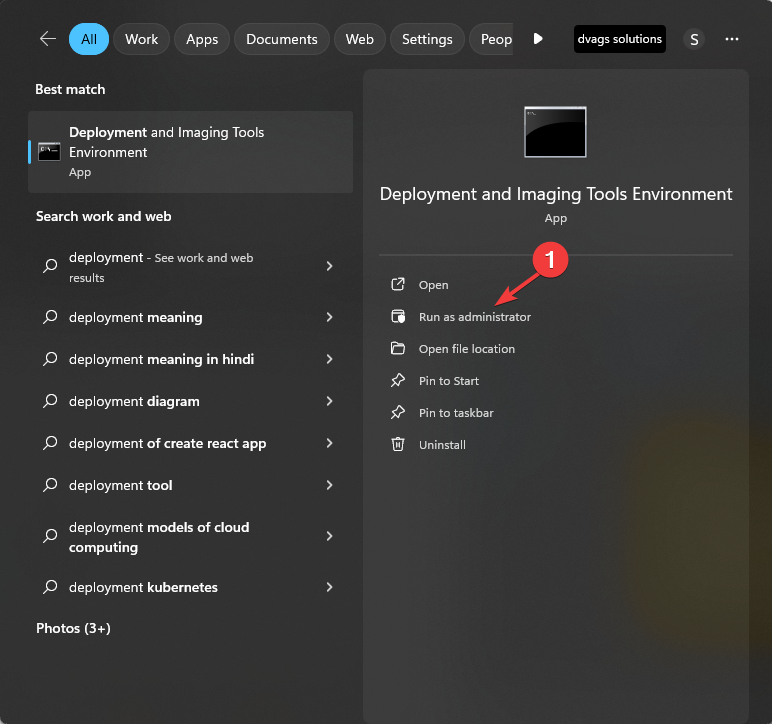Image resolution: width=772 pixels, height=724 pixels.
Task: Click the large app thumbnail in preview pane
Action: click(x=555, y=132)
